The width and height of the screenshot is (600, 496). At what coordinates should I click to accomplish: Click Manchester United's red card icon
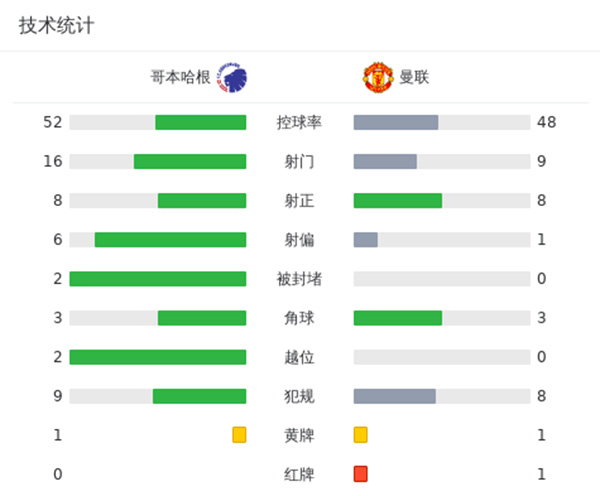360,474
